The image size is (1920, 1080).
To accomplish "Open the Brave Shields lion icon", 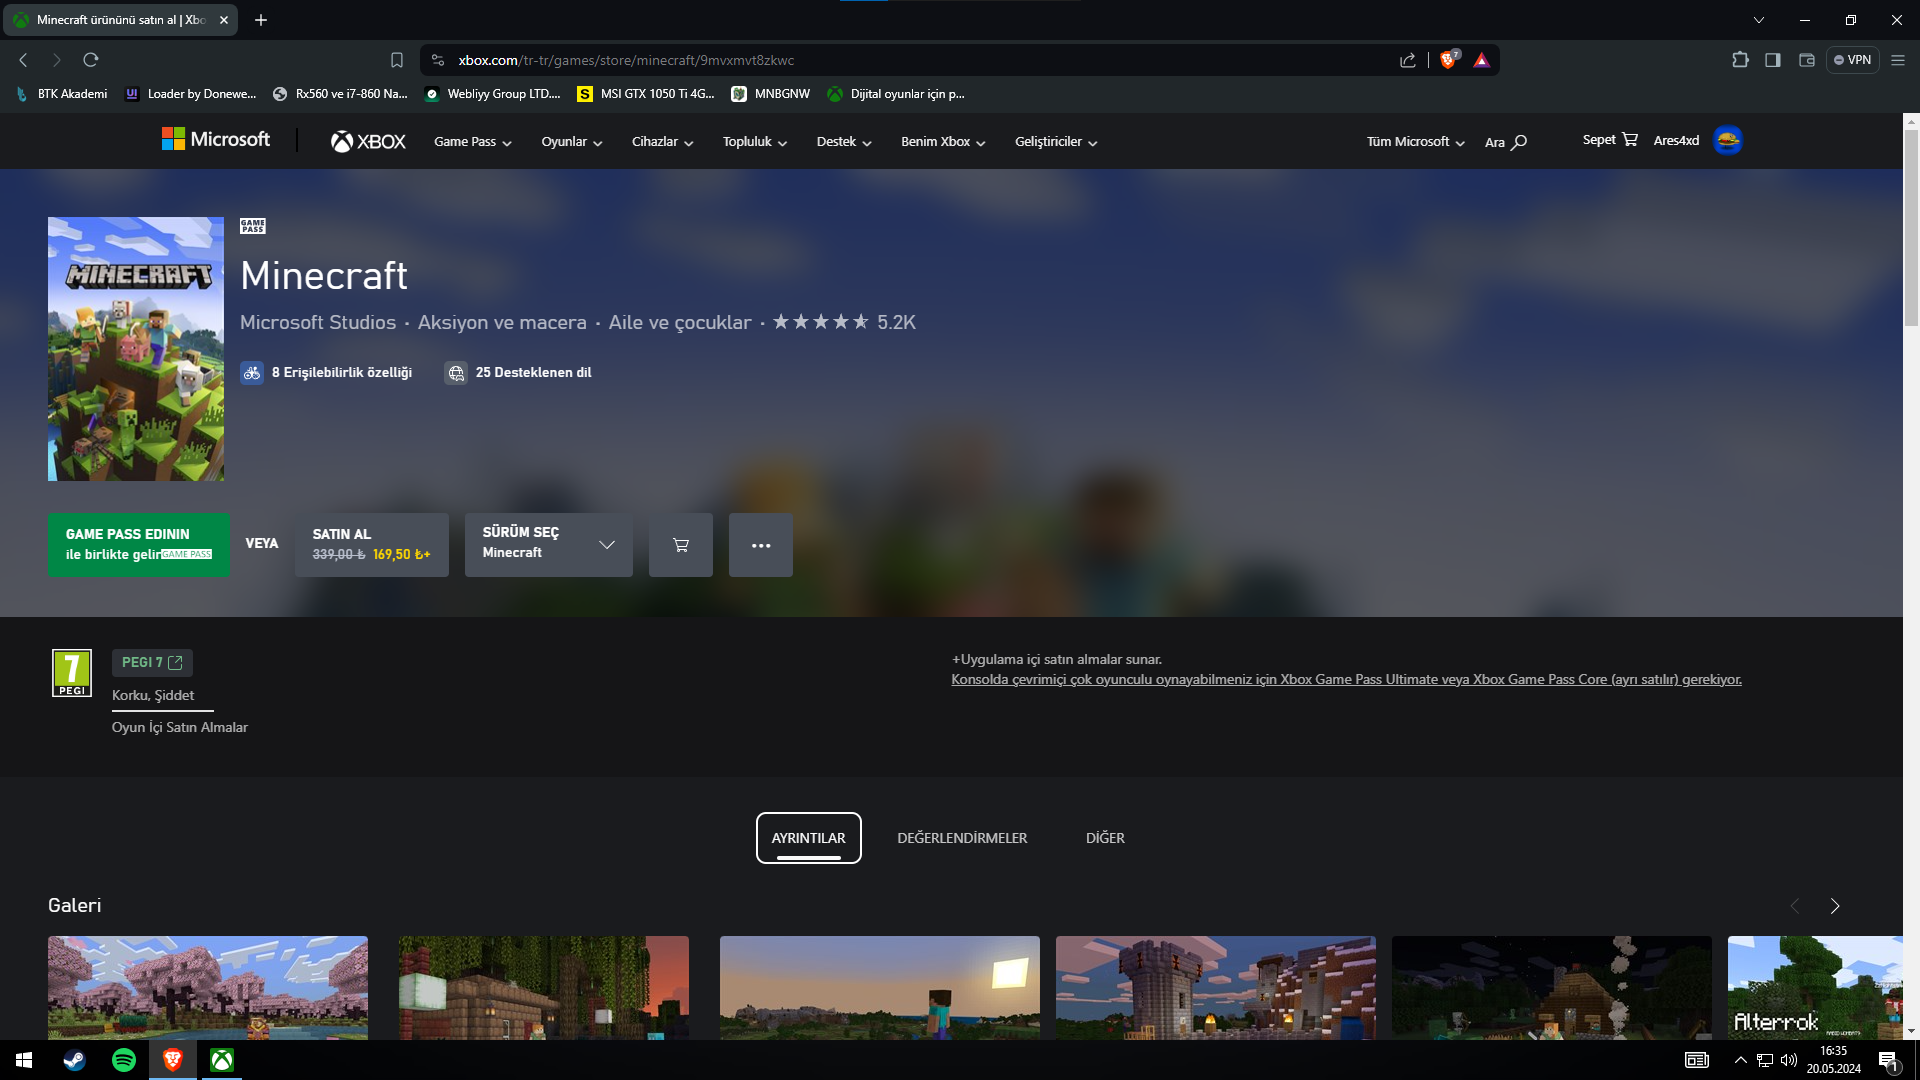I will [1447, 60].
